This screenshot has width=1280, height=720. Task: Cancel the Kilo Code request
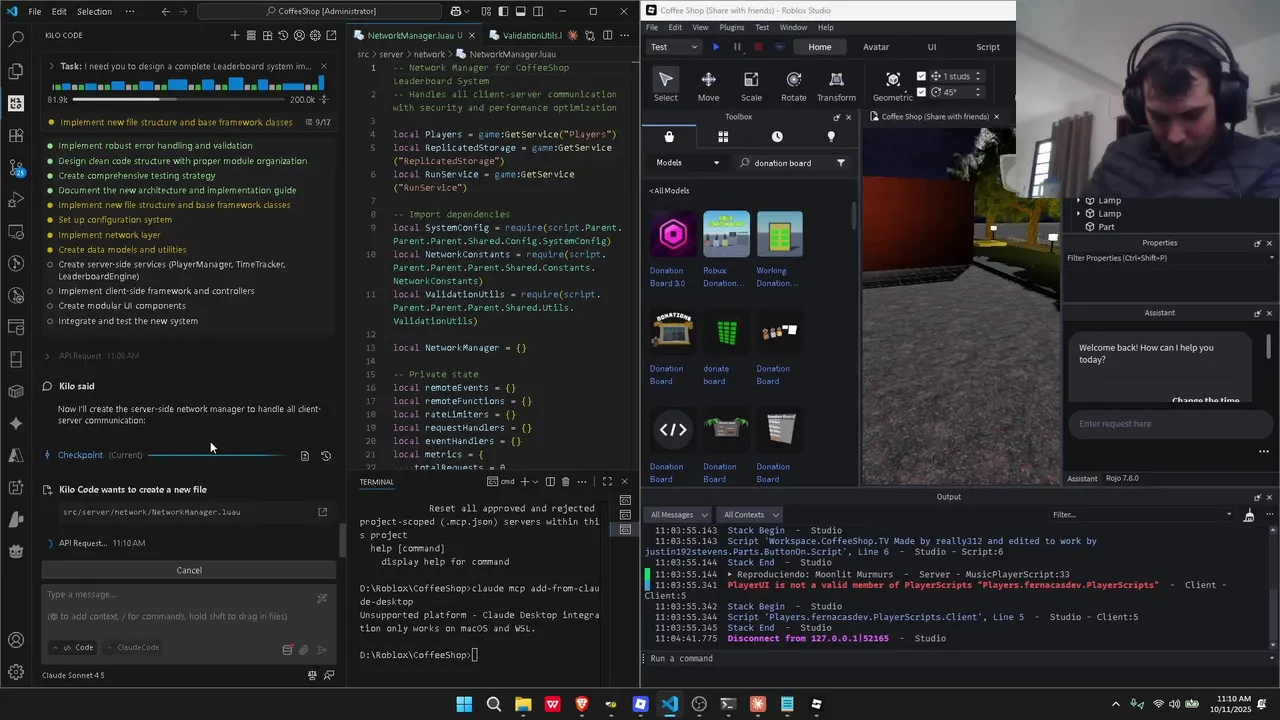[189, 570]
